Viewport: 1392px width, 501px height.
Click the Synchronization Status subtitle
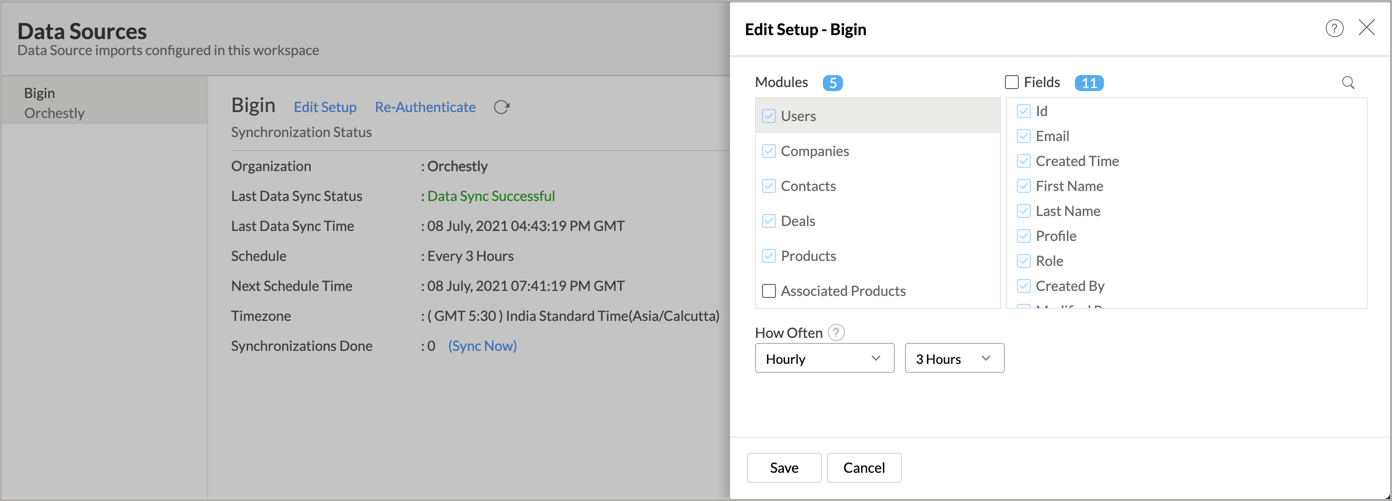301,132
